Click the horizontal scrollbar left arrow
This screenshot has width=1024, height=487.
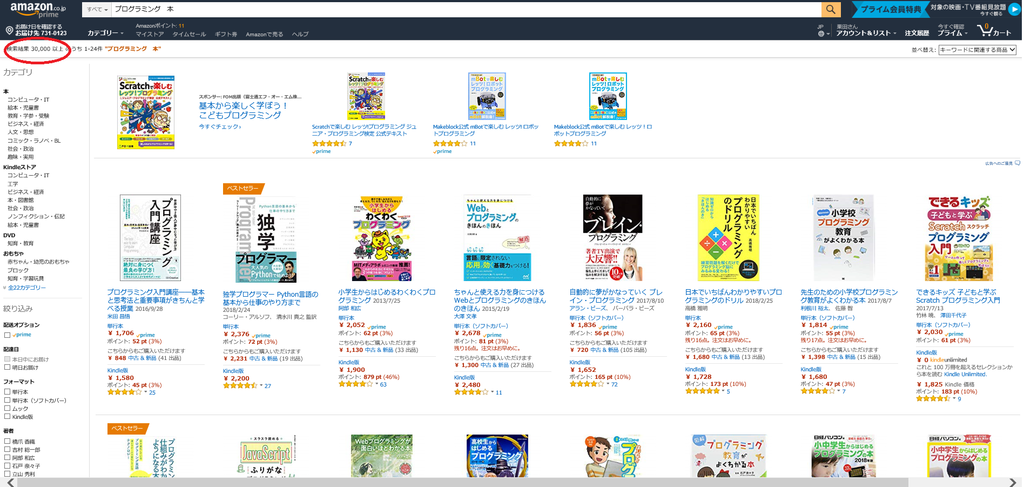click(9, 482)
